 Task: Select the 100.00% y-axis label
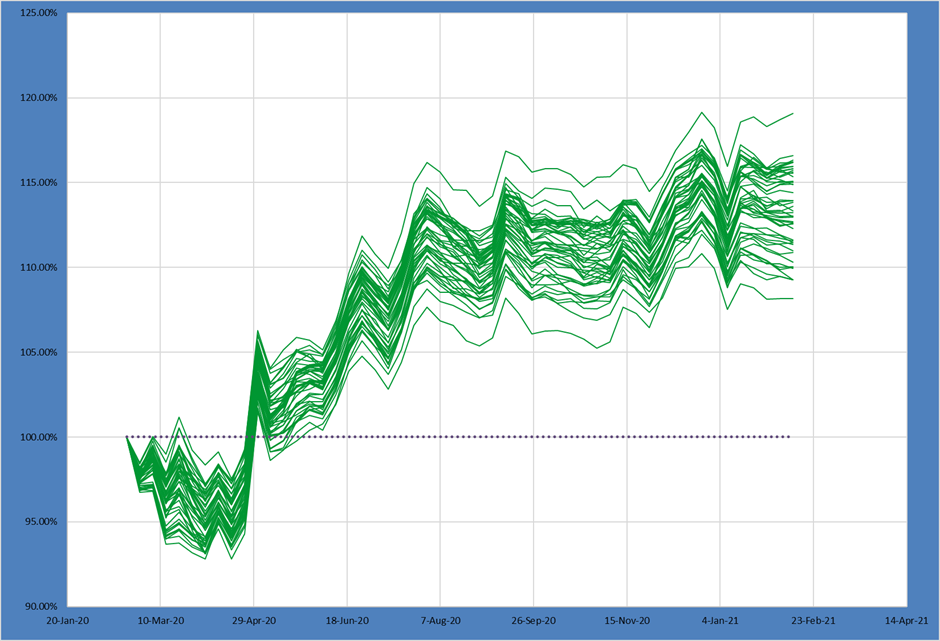[39, 437]
